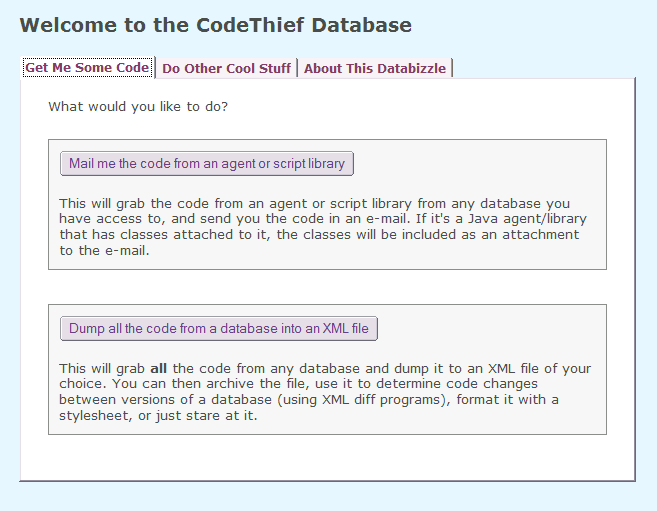Click the bold word 'all' in the description
Image resolution: width=657 pixels, height=511 pixels.
pyautogui.click(x=158, y=369)
